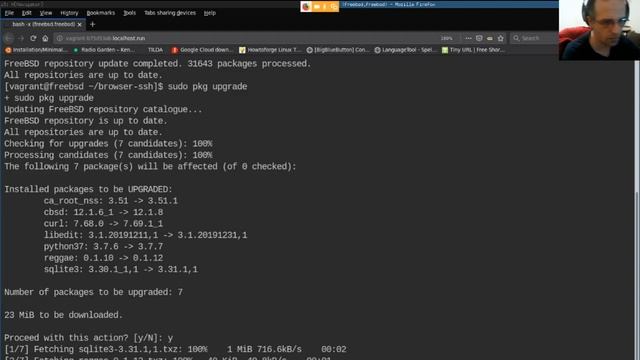
Task: Click the sqlite3 upgrade line
Action: (x=121, y=269)
